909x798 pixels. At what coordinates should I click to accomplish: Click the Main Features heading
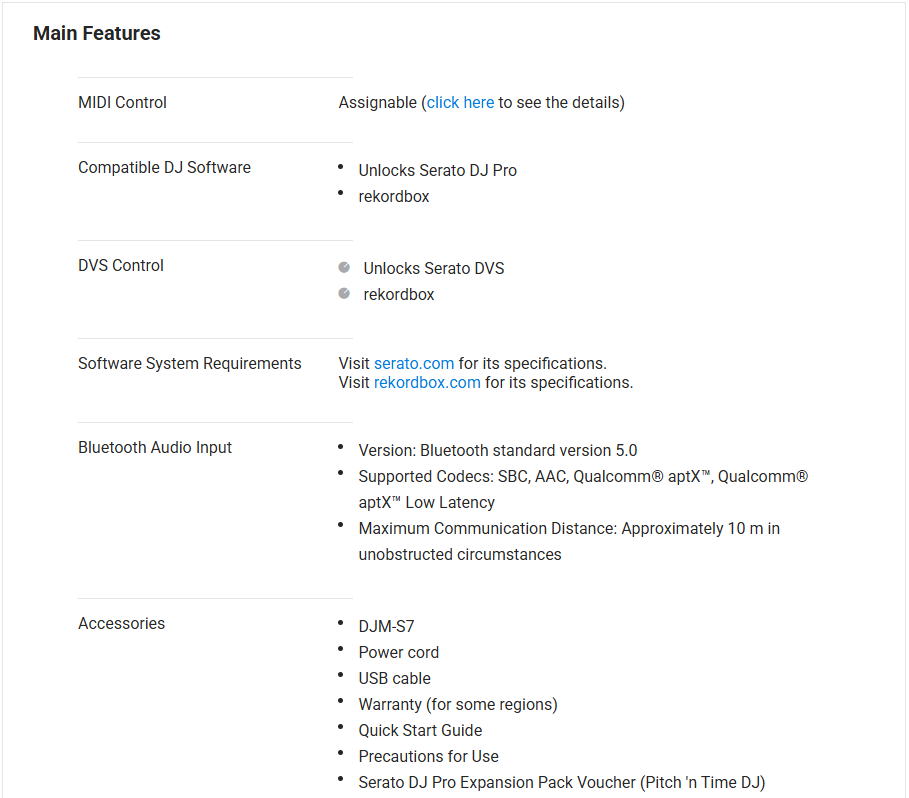tap(97, 33)
